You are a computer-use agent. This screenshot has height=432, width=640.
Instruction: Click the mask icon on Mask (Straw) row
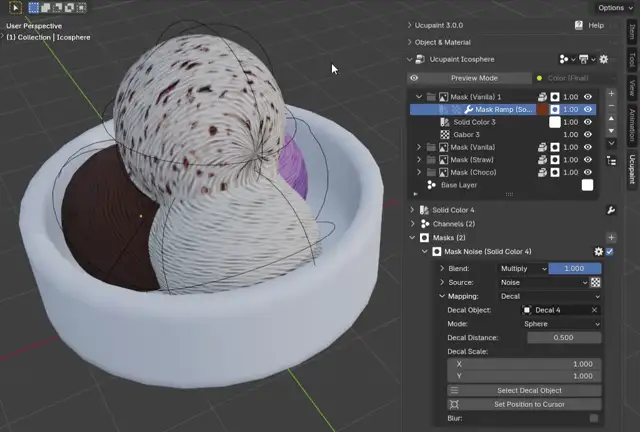coord(555,160)
